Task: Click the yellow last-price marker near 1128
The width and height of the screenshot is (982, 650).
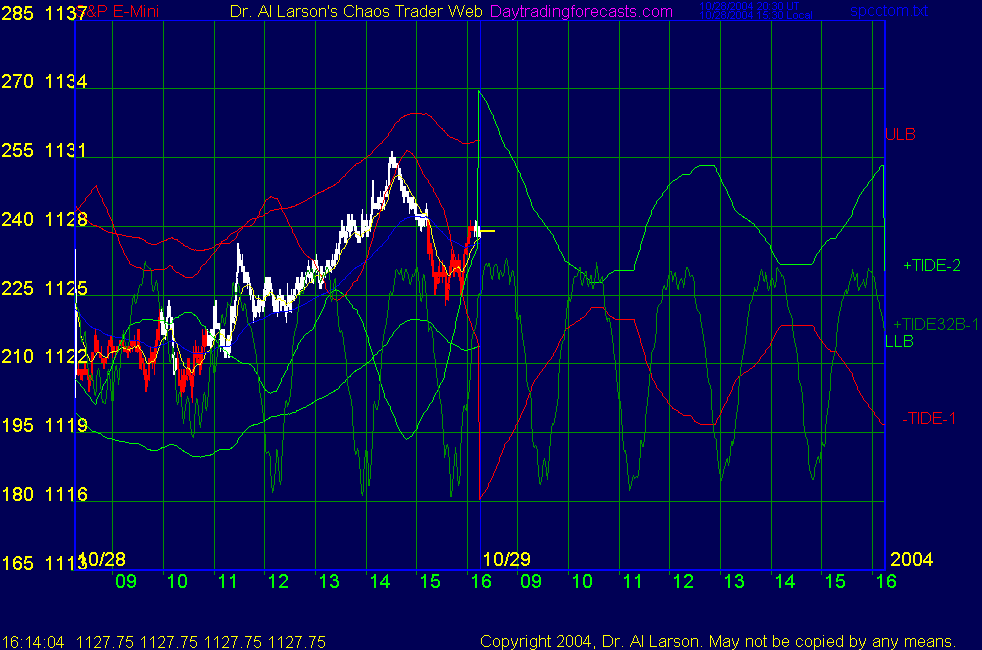Action: point(488,232)
